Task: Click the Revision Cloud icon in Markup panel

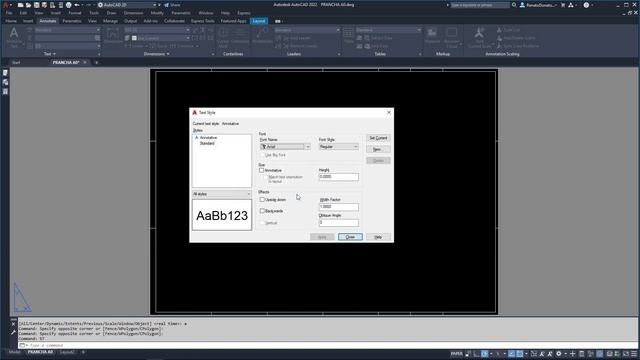Action: pyautogui.click(x=451, y=33)
